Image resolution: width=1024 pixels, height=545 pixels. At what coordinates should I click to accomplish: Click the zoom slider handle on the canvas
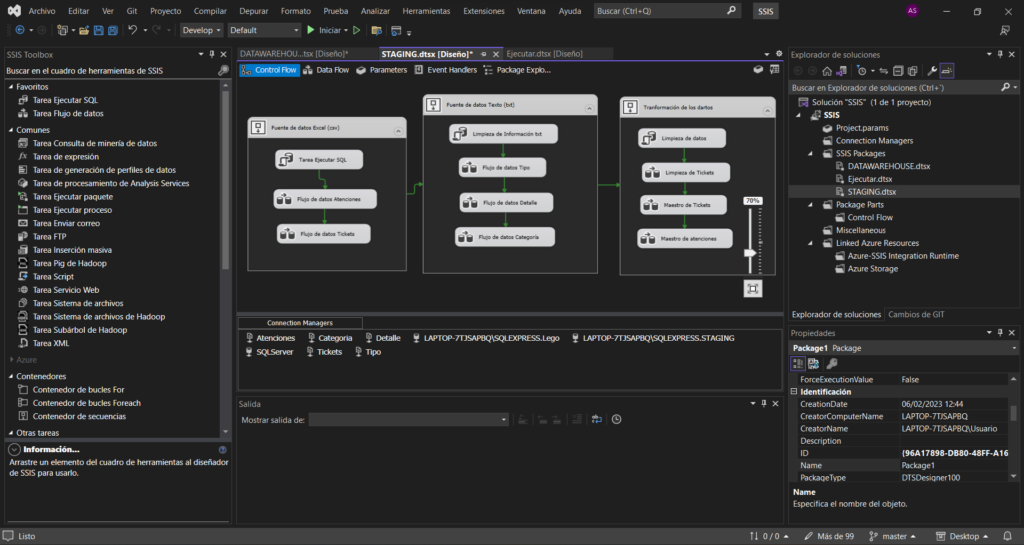point(750,254)
